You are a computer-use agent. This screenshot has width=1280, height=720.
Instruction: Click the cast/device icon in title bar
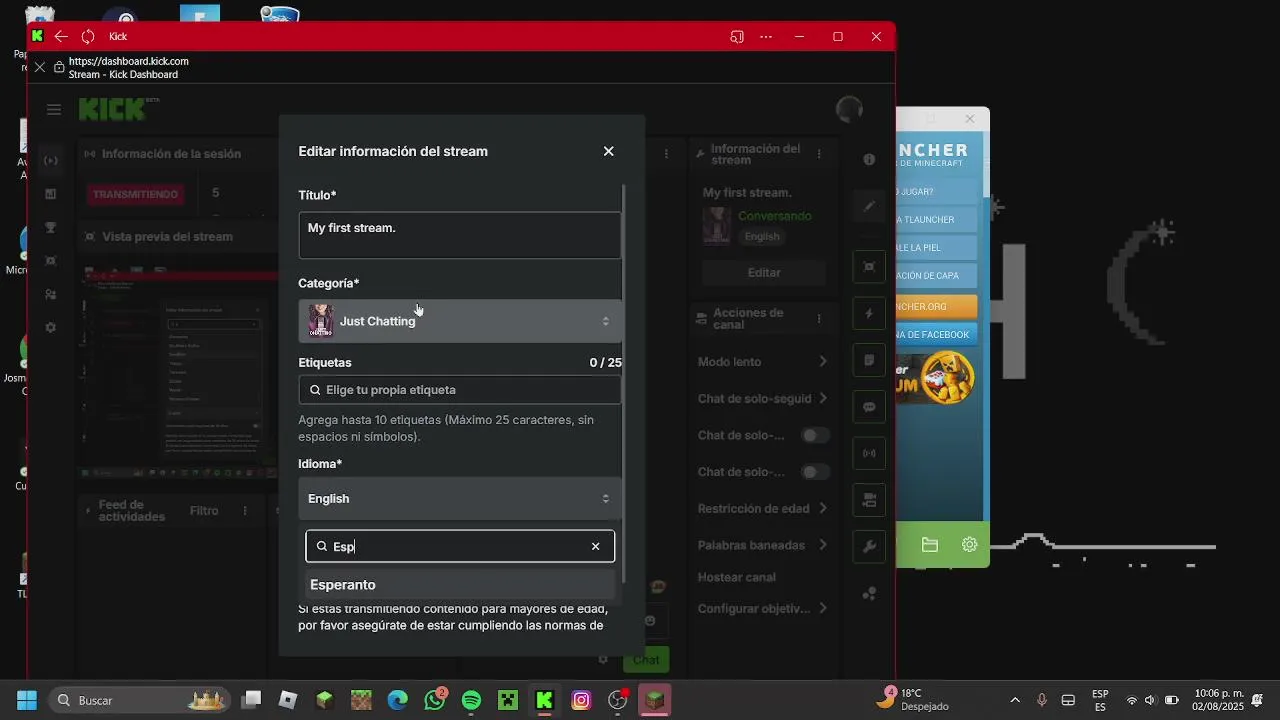(737, 36)
